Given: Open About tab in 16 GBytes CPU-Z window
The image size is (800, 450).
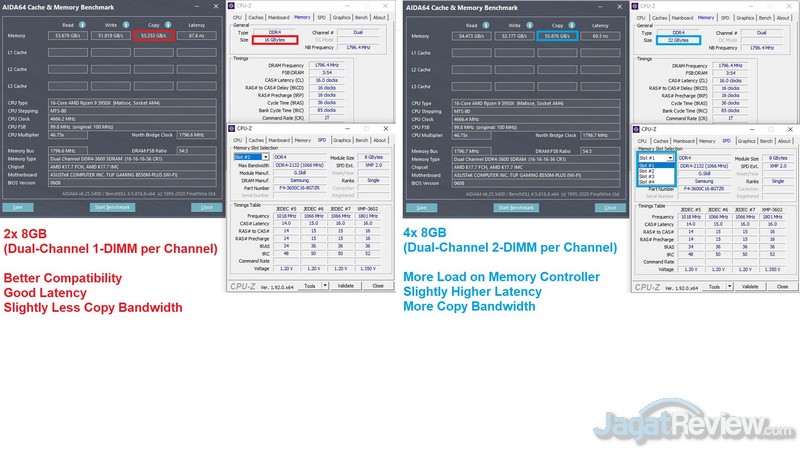Looking at the screenshot, I should tap(379, 17).
